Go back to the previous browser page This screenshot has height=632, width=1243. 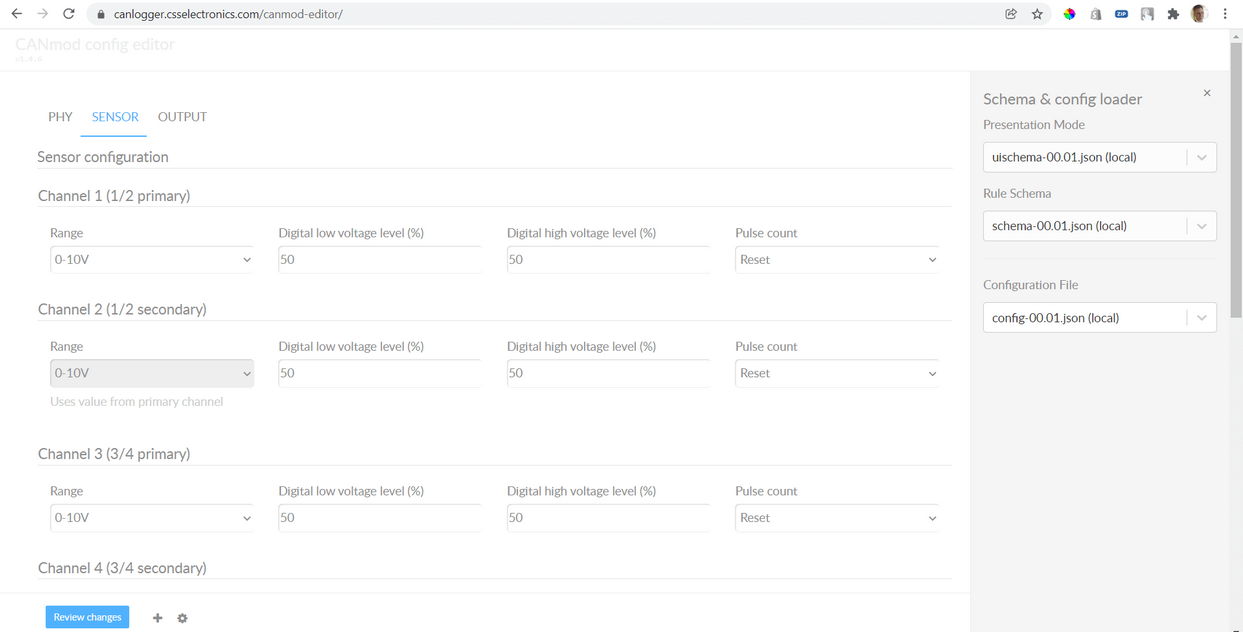point(17,14)
